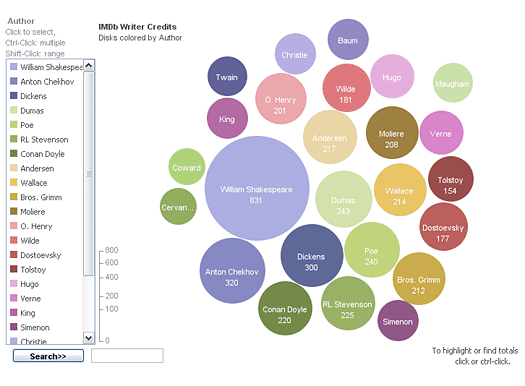Click the author list scrollbar thumb
The height and width of the screenshot is (386, 525).
89,174
